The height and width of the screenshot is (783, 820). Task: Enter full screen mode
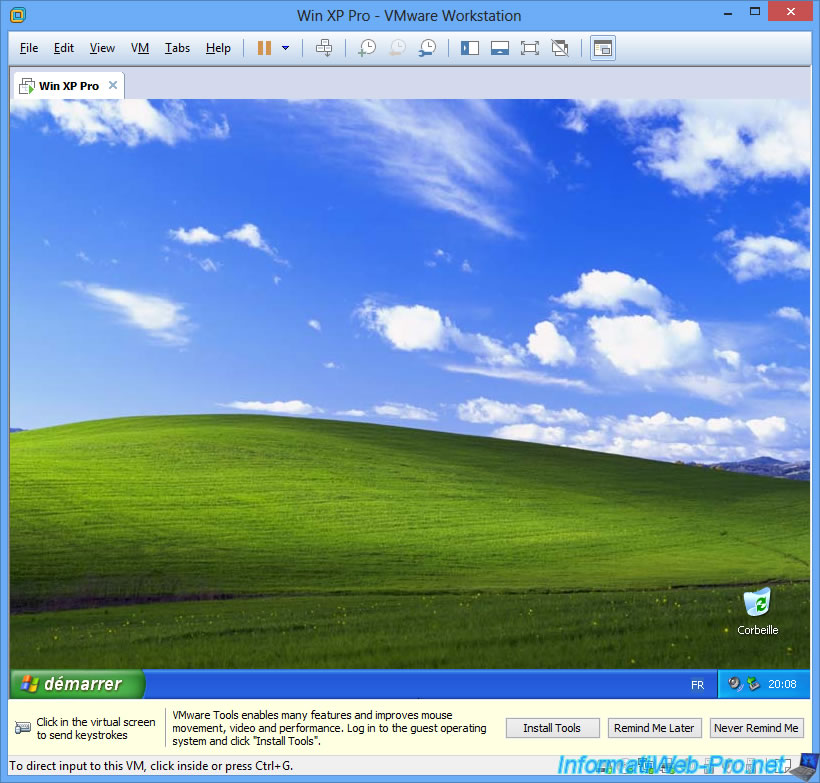tap(530, 48)
